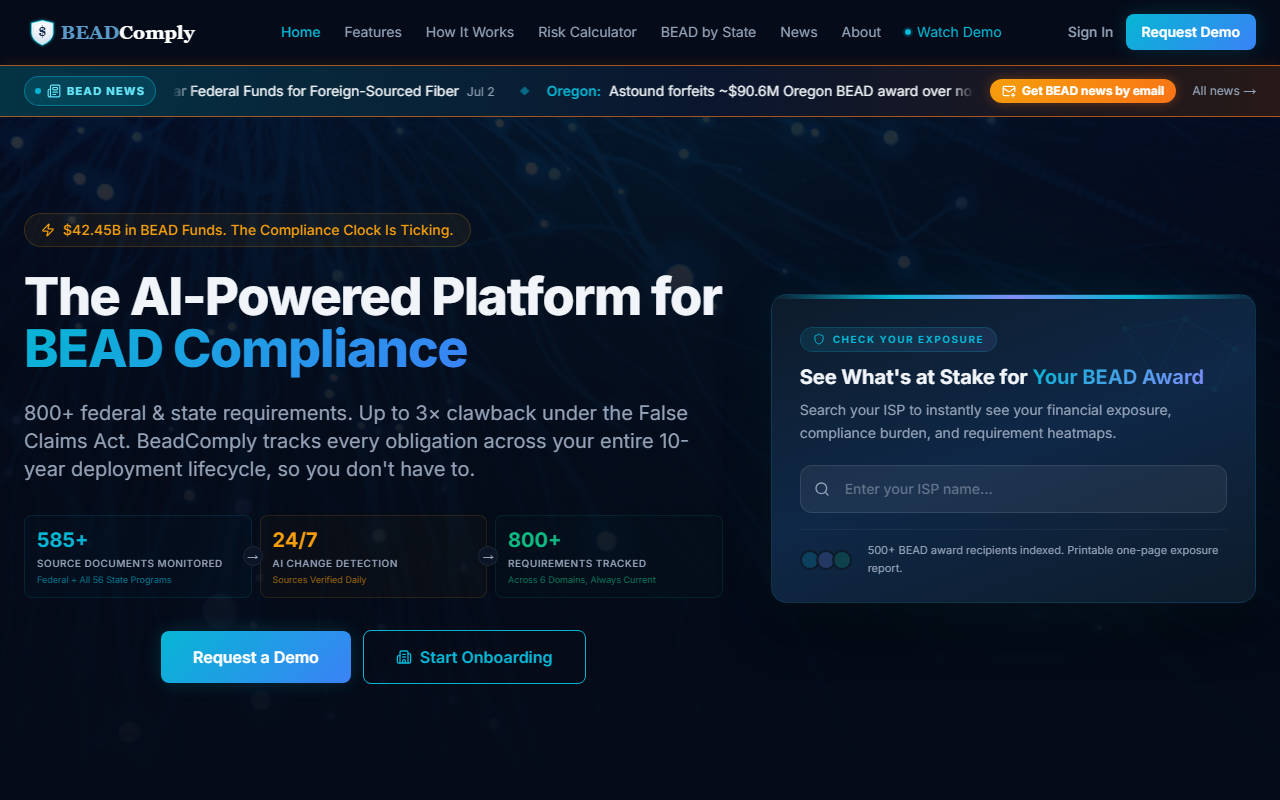Navigate to BEAD by State
1280x800 pixels.
click(708, 32)
